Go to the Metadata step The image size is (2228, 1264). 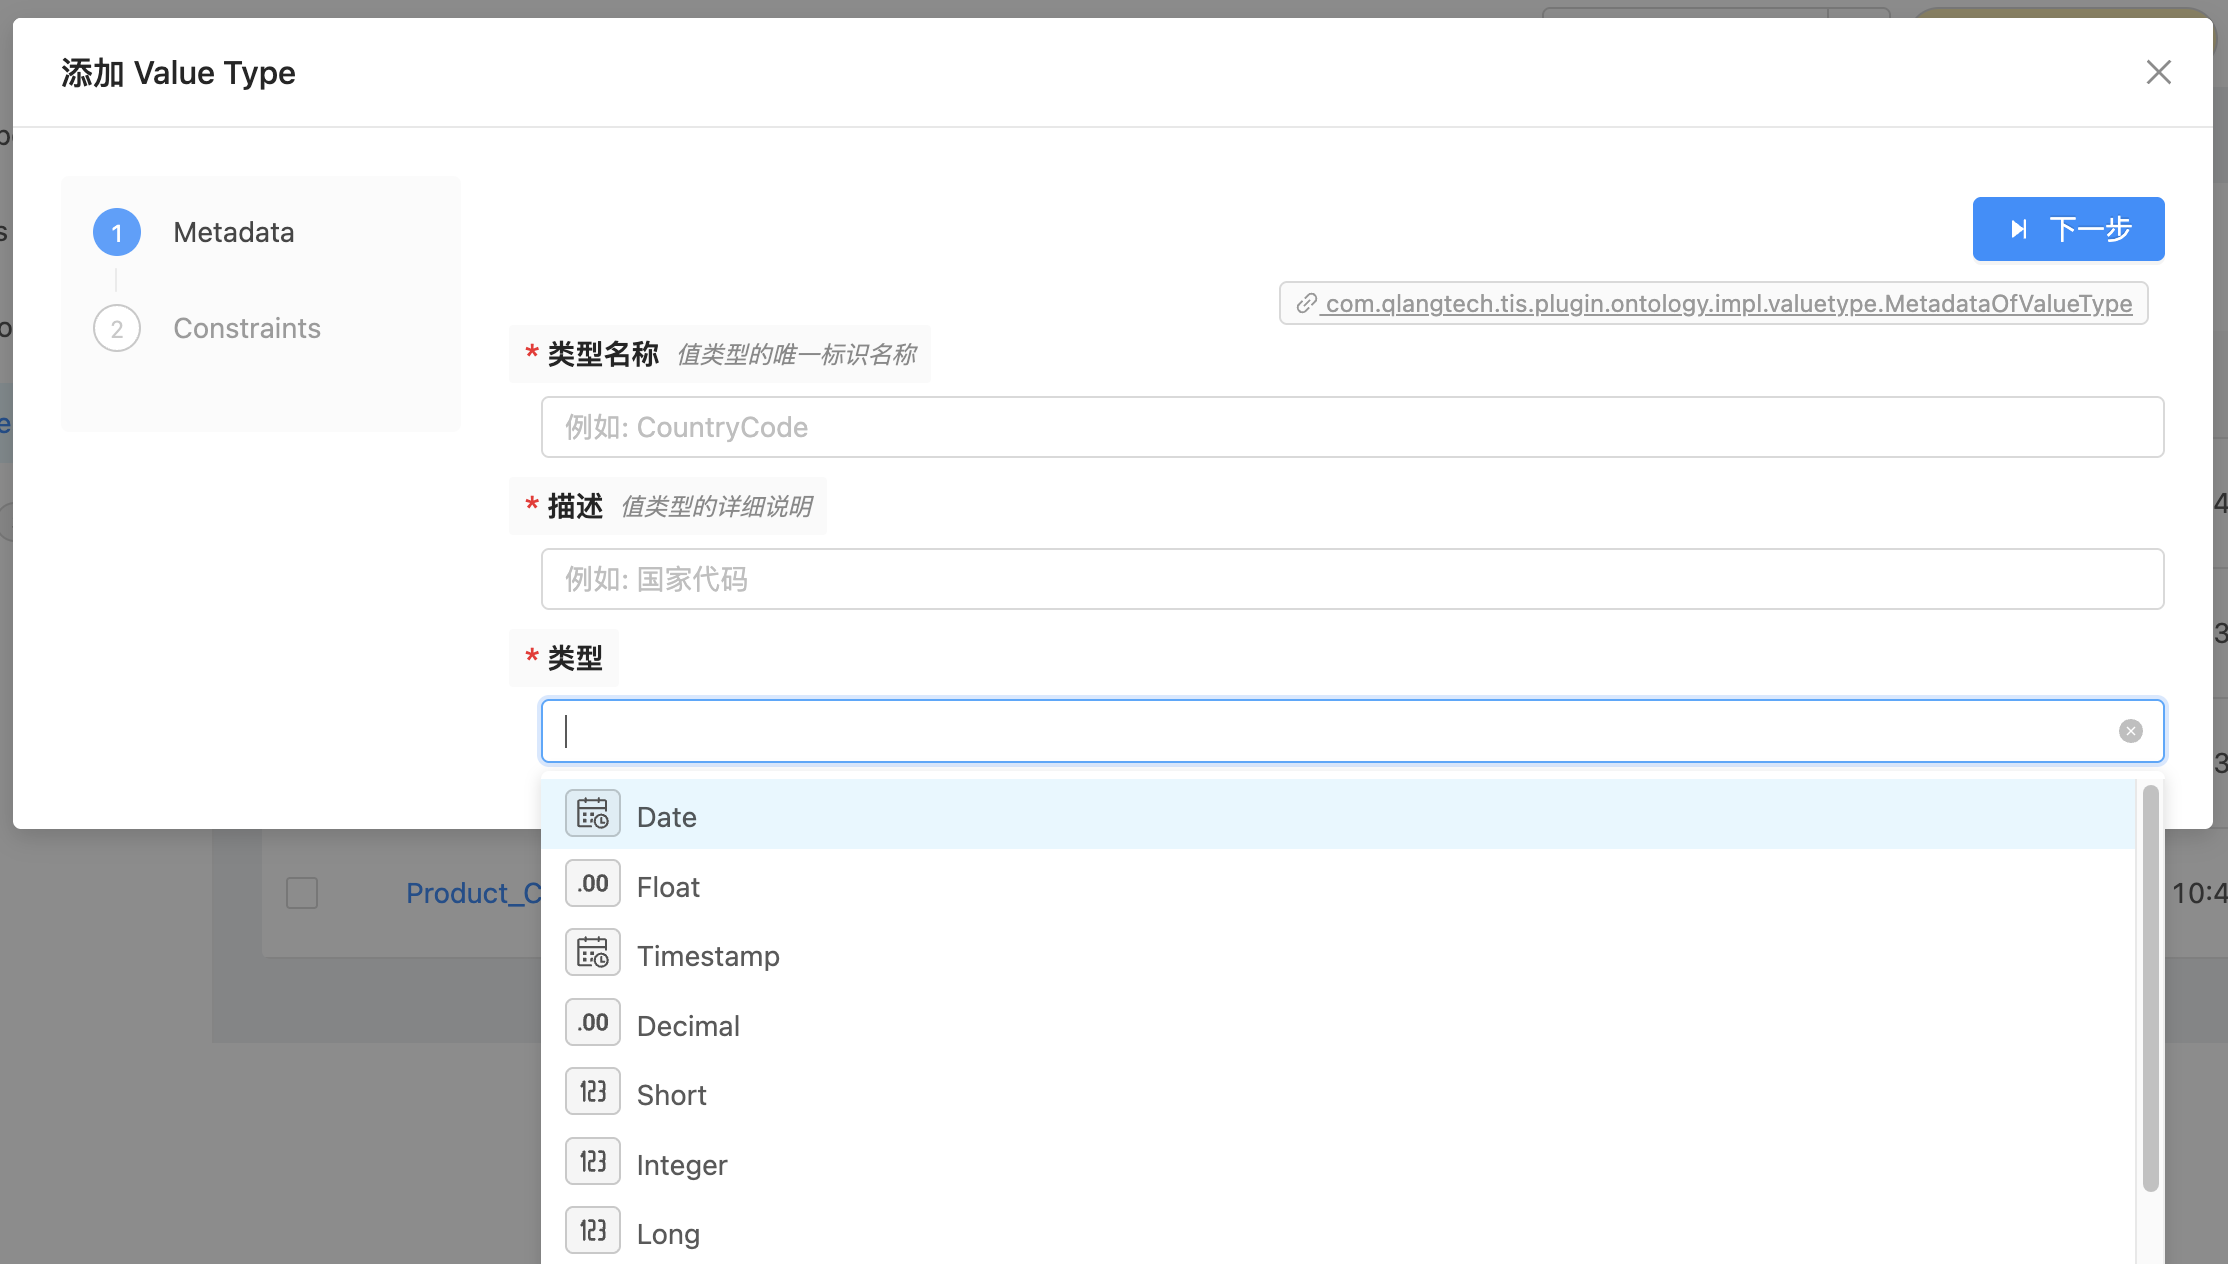(233, 232)
